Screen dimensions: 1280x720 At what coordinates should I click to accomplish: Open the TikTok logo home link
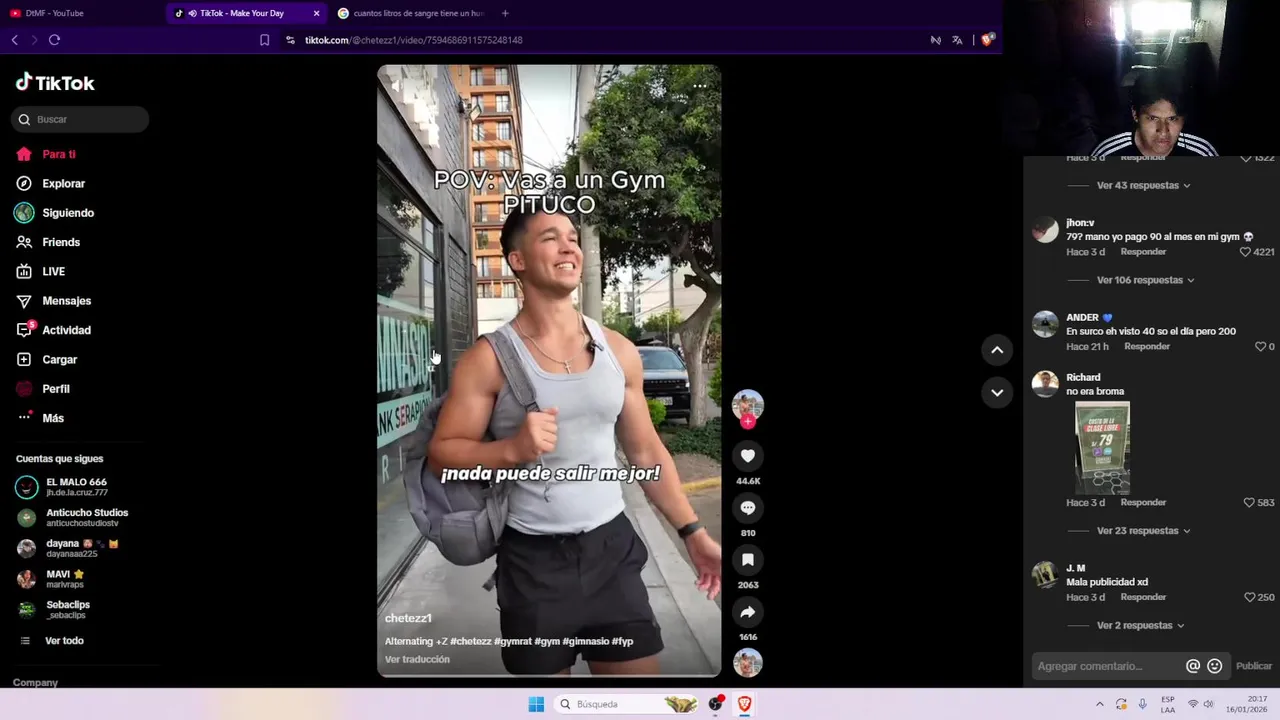(x=55, y=83)
